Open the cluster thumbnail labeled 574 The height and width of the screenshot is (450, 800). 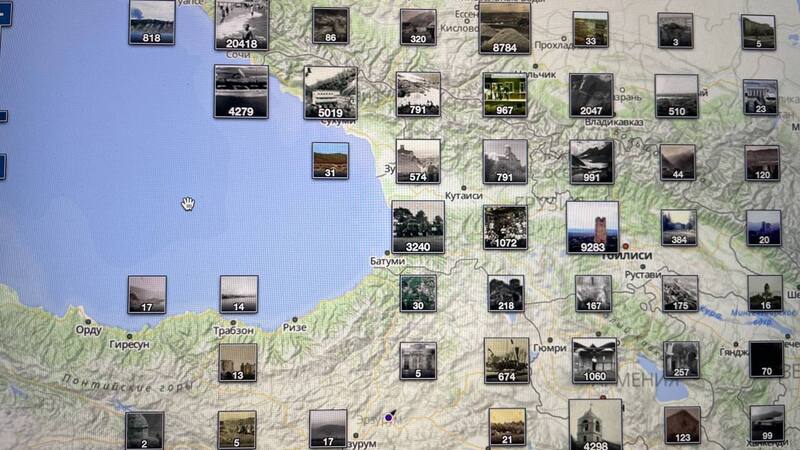(x=418, y=161)
